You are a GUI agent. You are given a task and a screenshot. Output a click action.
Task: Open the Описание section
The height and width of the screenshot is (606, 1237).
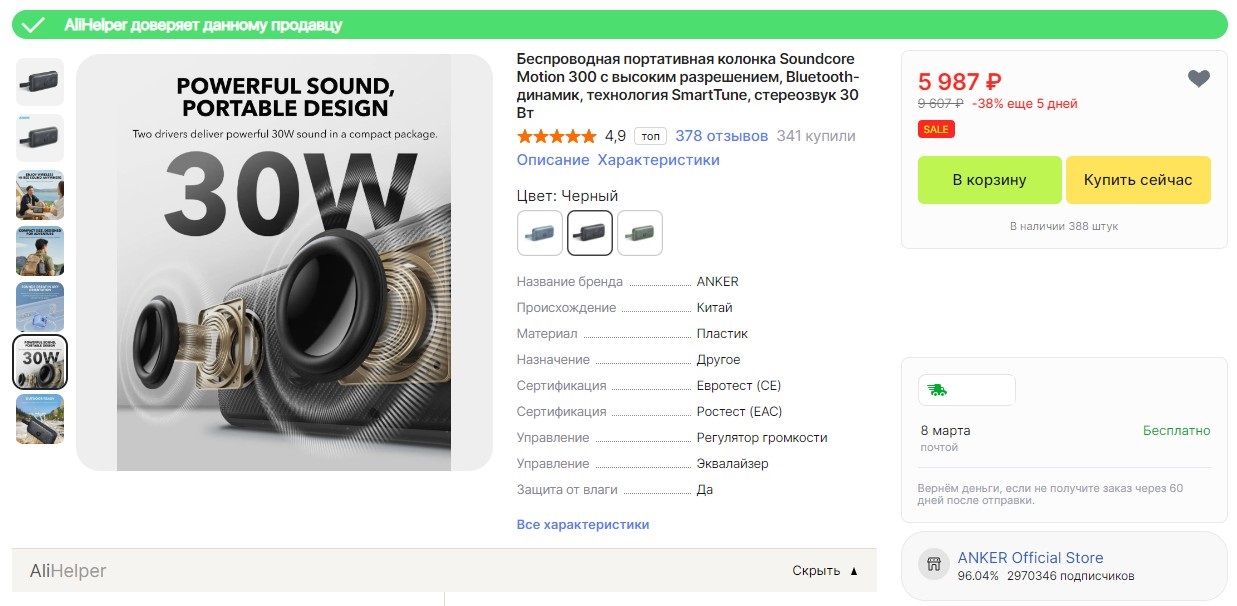pyautogui.click(x=552, y=160)
